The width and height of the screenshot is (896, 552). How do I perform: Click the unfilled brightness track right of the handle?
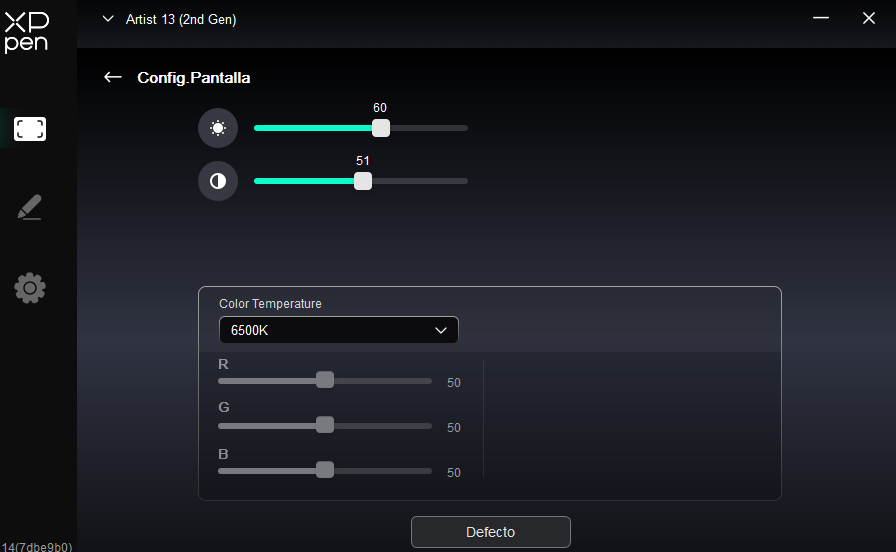(429, 128)
